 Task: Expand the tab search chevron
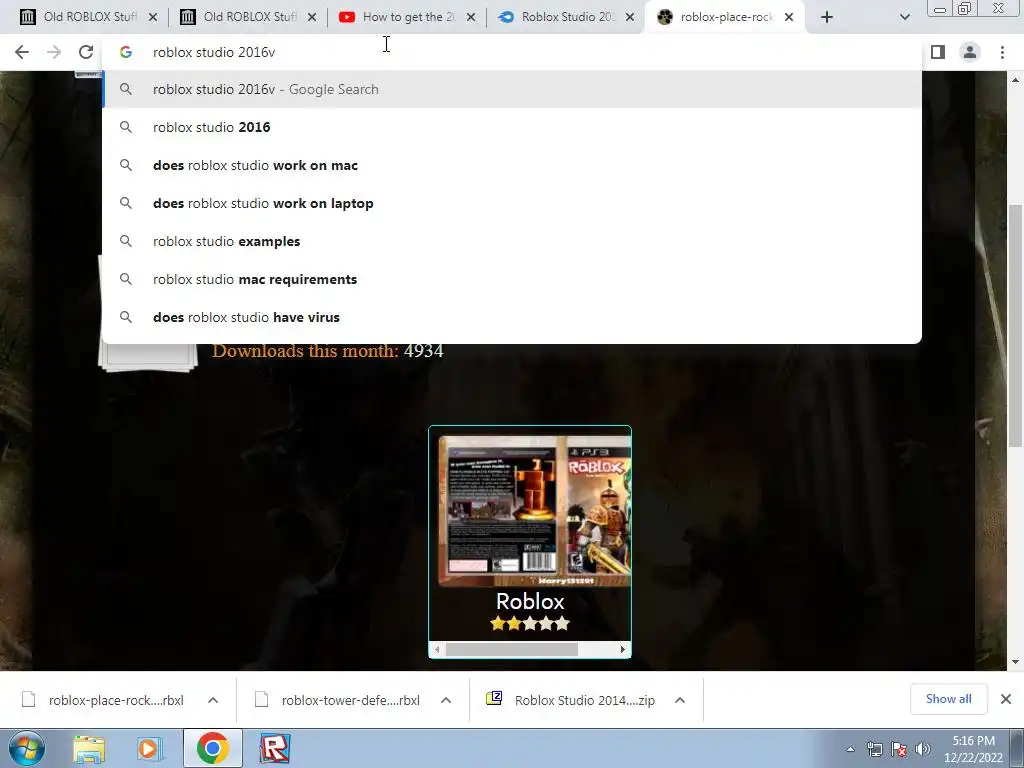point(904,18)
